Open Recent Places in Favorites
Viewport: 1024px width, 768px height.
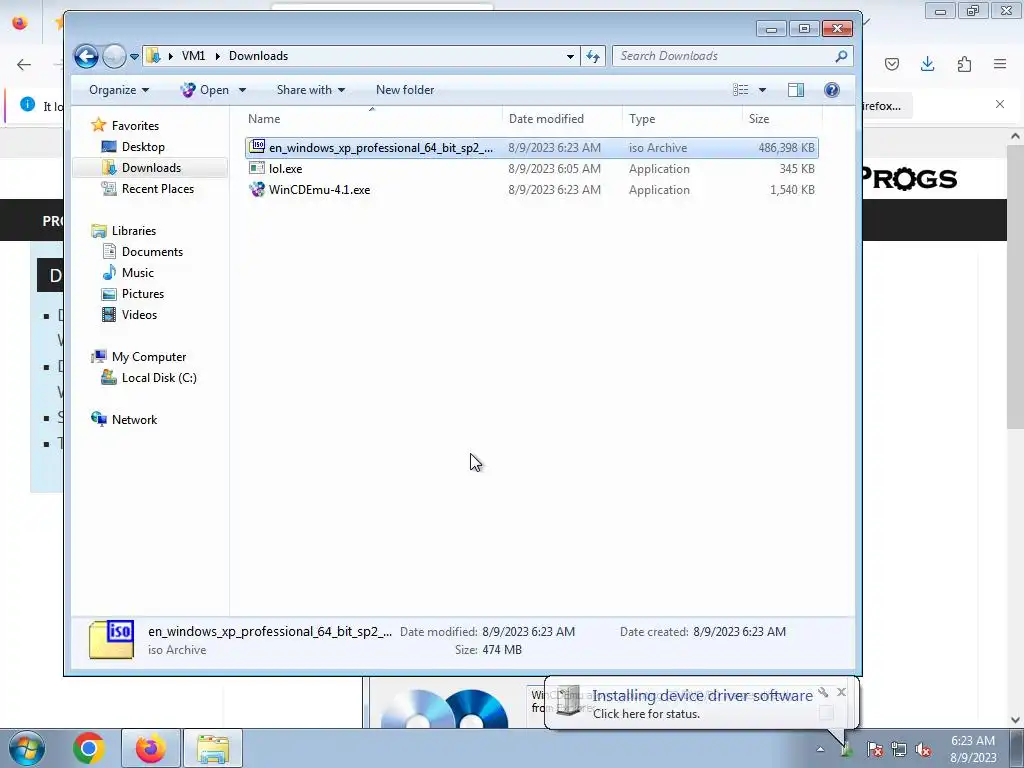click(157, 189)
